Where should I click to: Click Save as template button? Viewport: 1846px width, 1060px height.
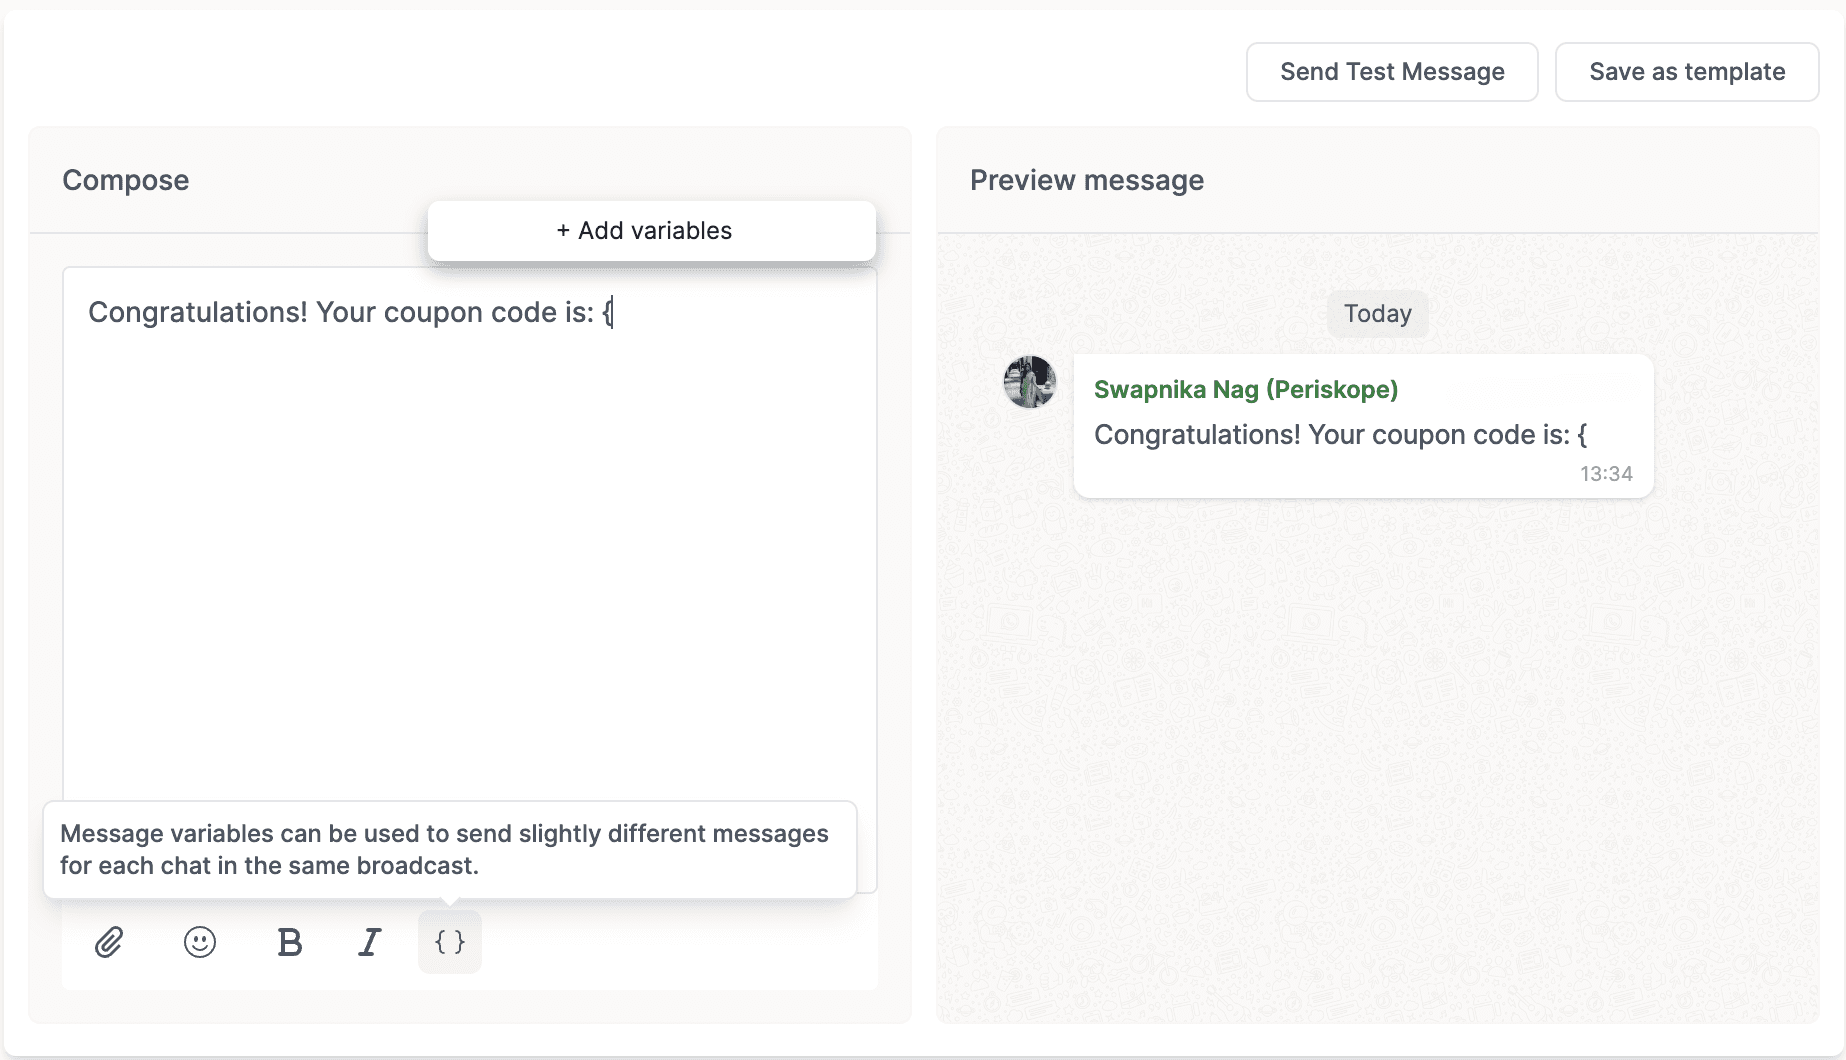click(x=1687, y=72)
